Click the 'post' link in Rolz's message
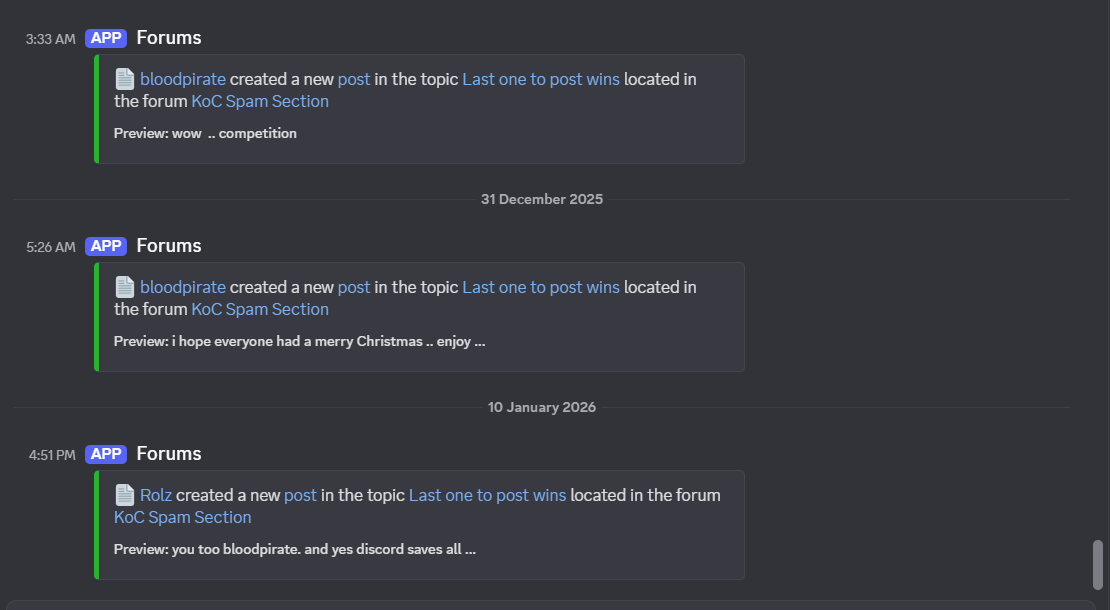 click(x=300, y=495)
